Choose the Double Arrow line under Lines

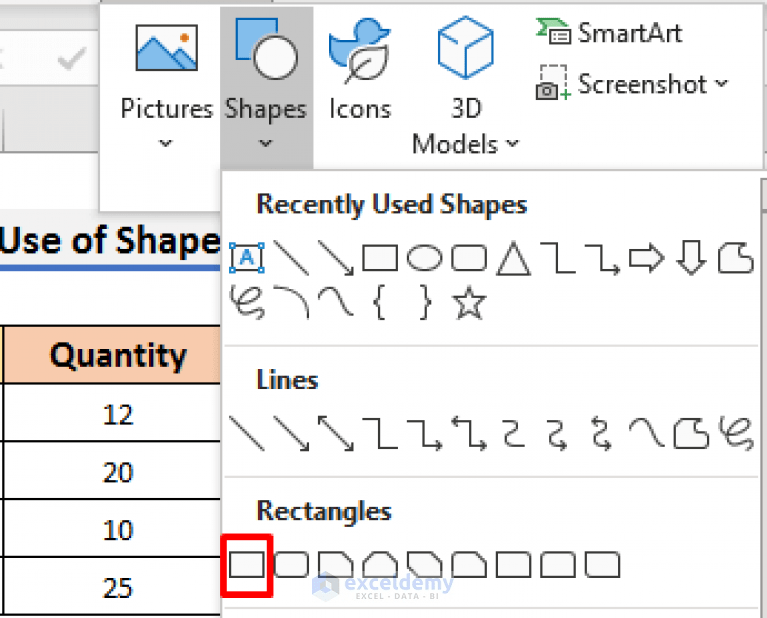336,433
